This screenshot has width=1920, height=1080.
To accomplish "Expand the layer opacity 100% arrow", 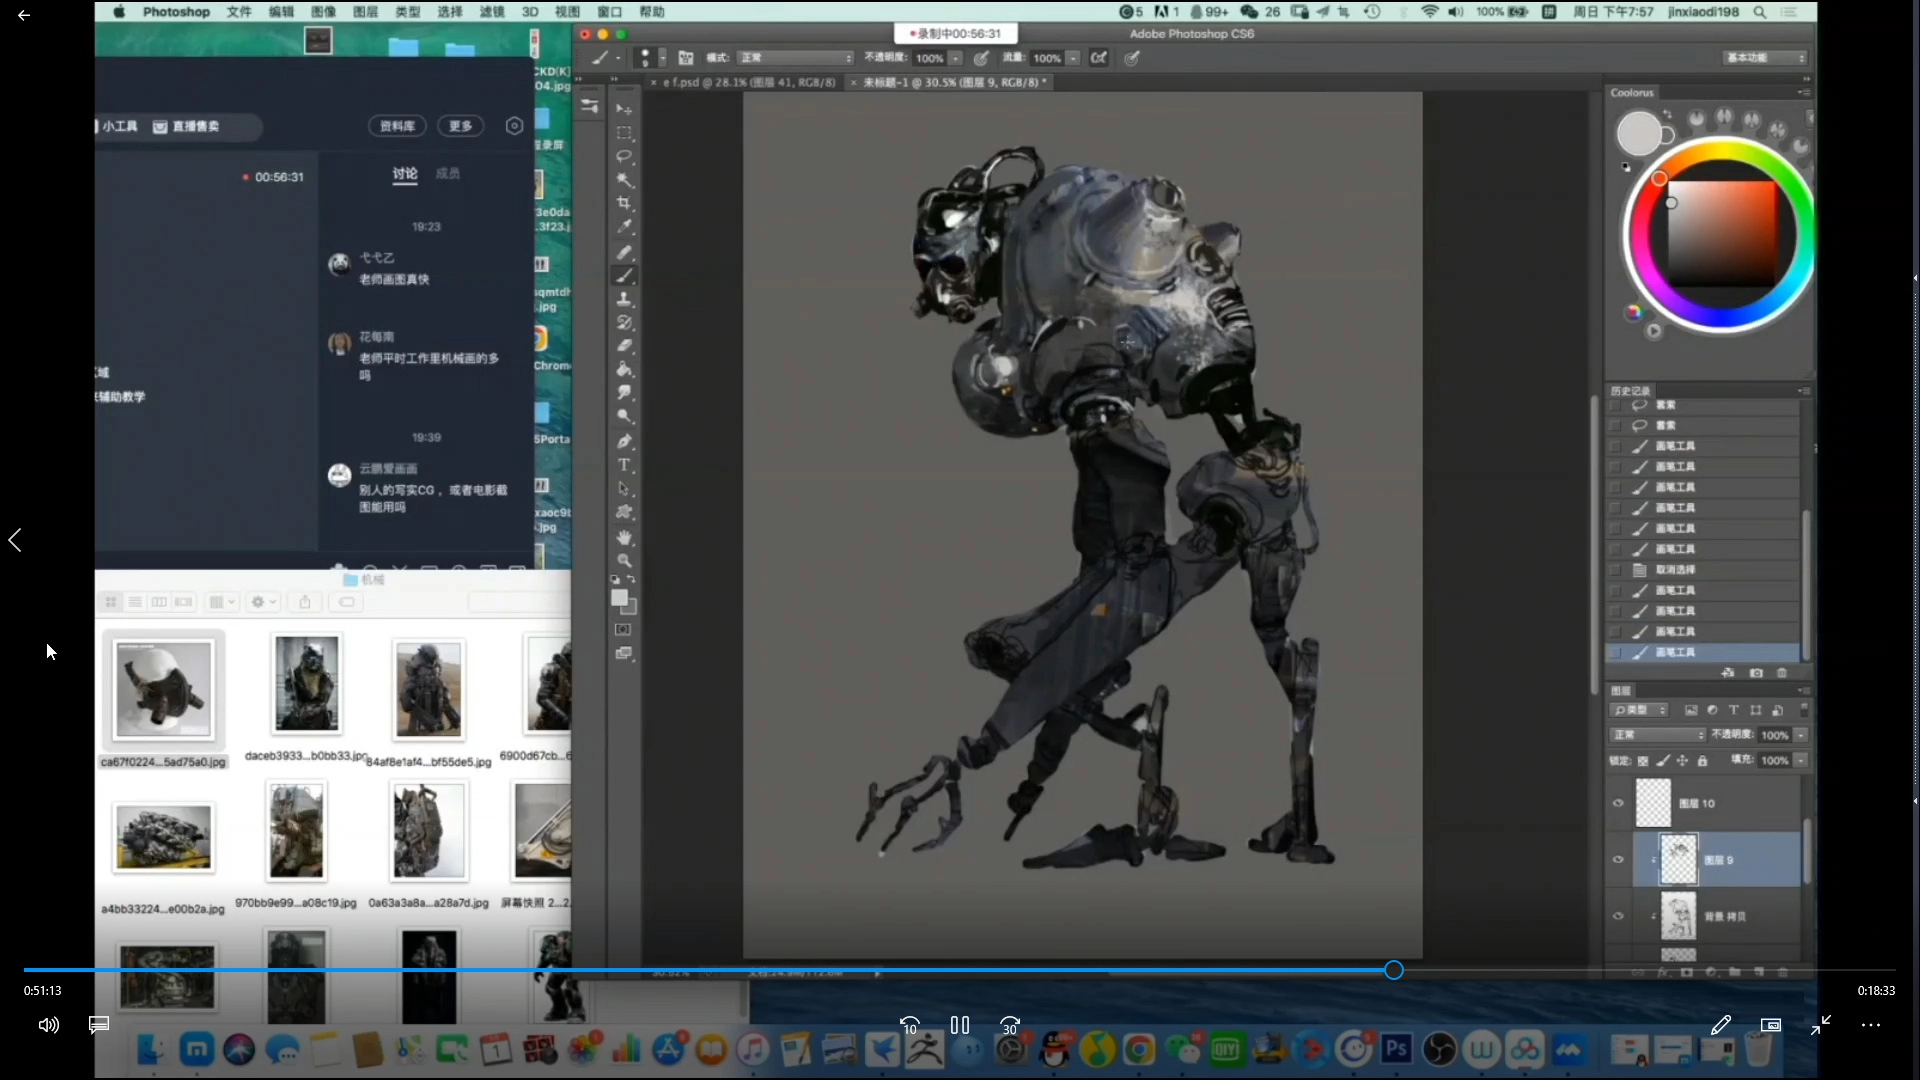I will point(1801,735).
